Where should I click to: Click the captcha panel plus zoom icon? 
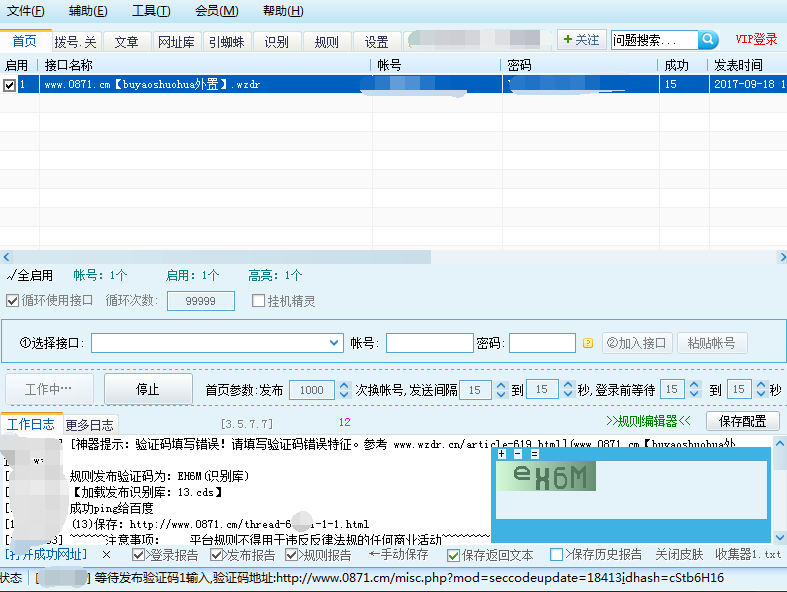pos(501,454)
